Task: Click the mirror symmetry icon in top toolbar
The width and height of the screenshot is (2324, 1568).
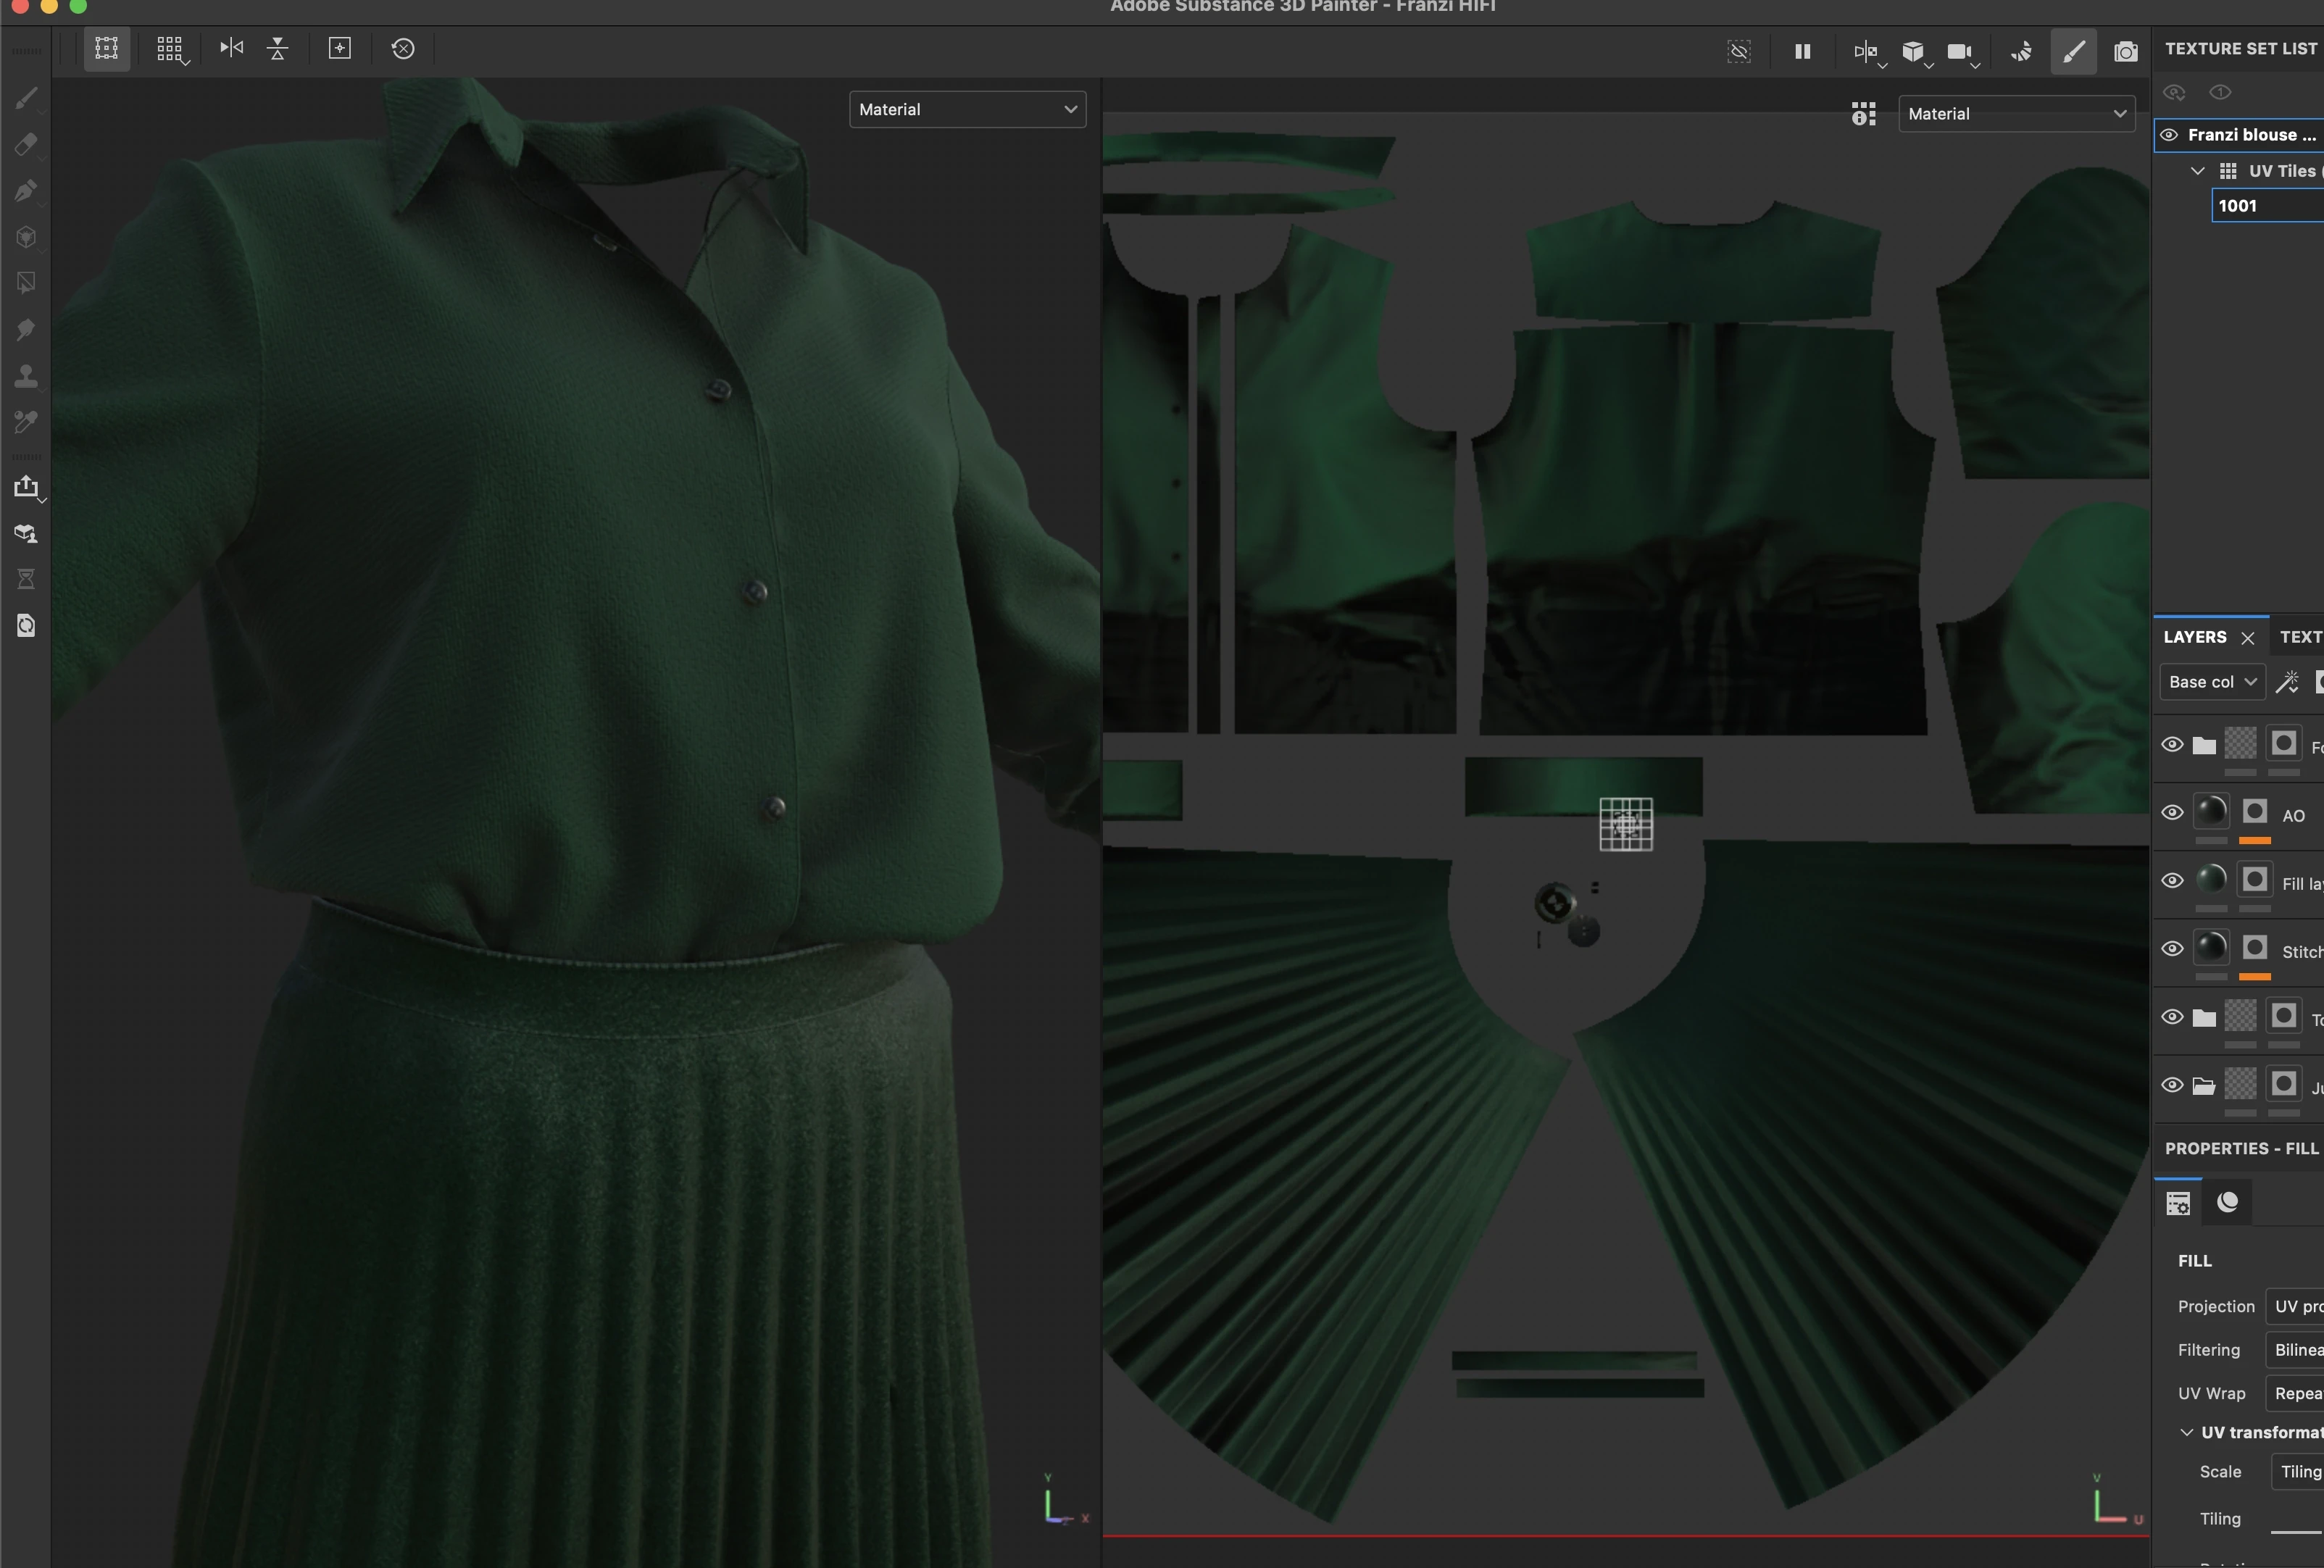Action: (x=232, y=48)
